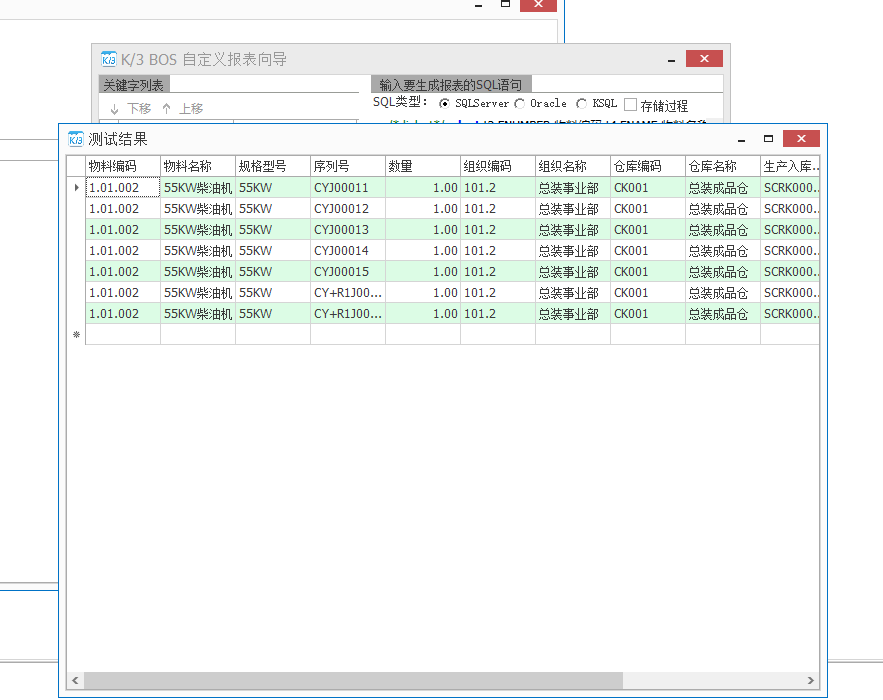
Task: Click the 数量 column header
Action: [x=422, y=166]
